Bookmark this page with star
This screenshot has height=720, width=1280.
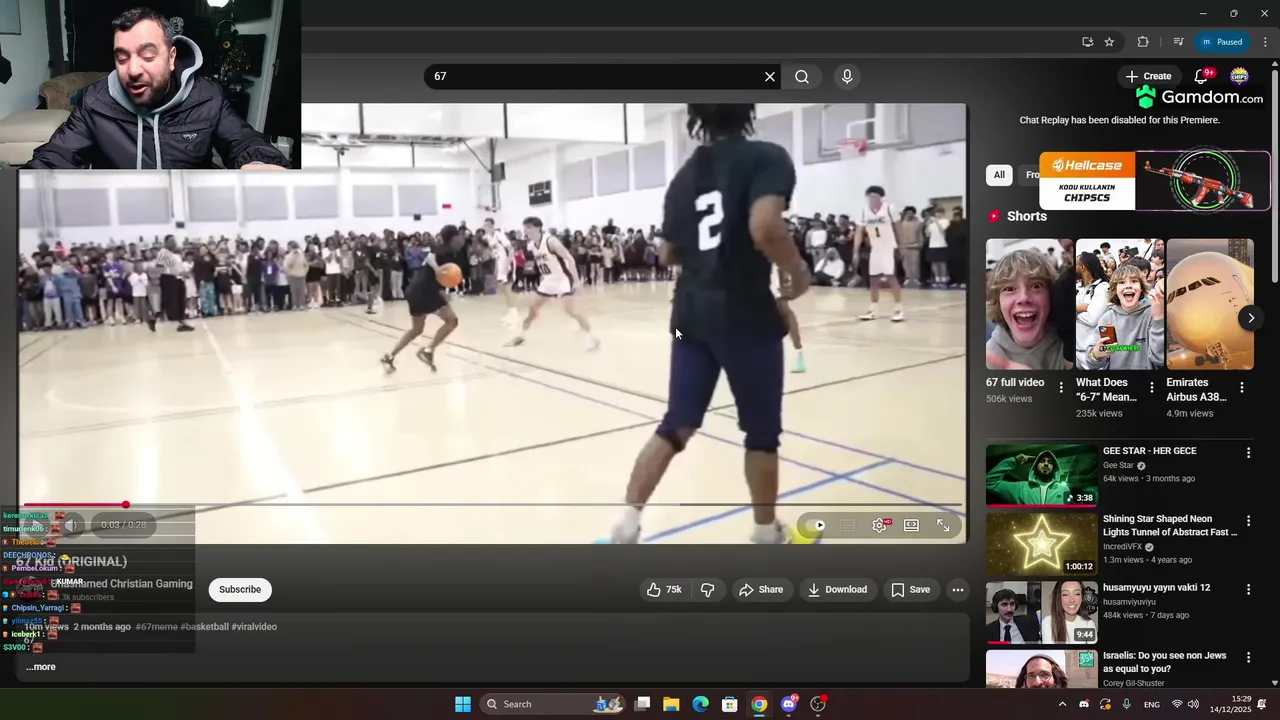coord(1109,42)
